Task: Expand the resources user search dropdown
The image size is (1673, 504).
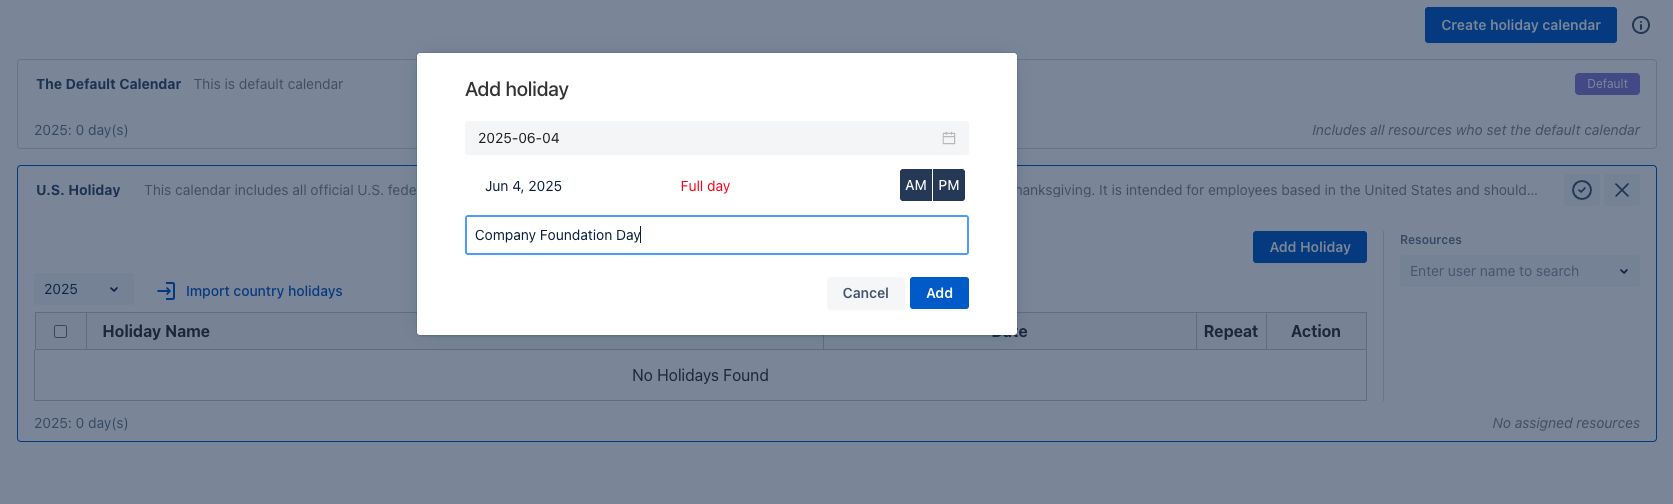Action: pos(1623,271)
